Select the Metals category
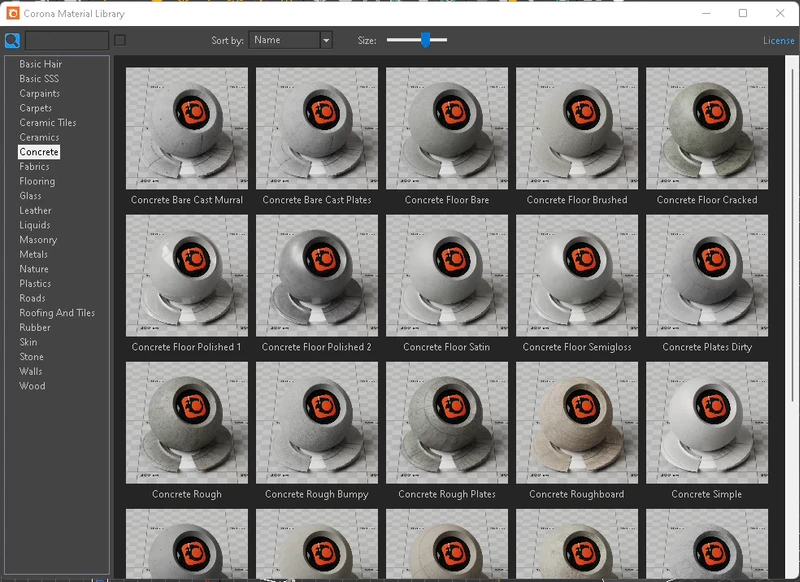 click(x=34, y=254)
